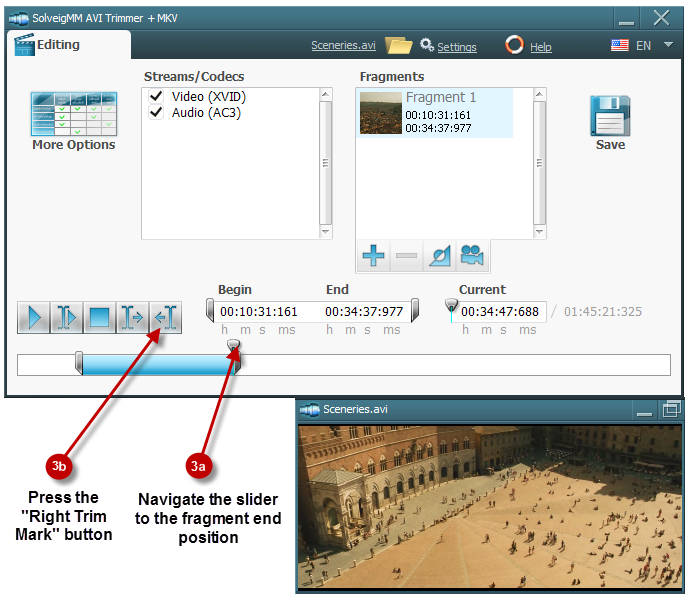Open the Sceneries.avi file link

tap(343, 46)
